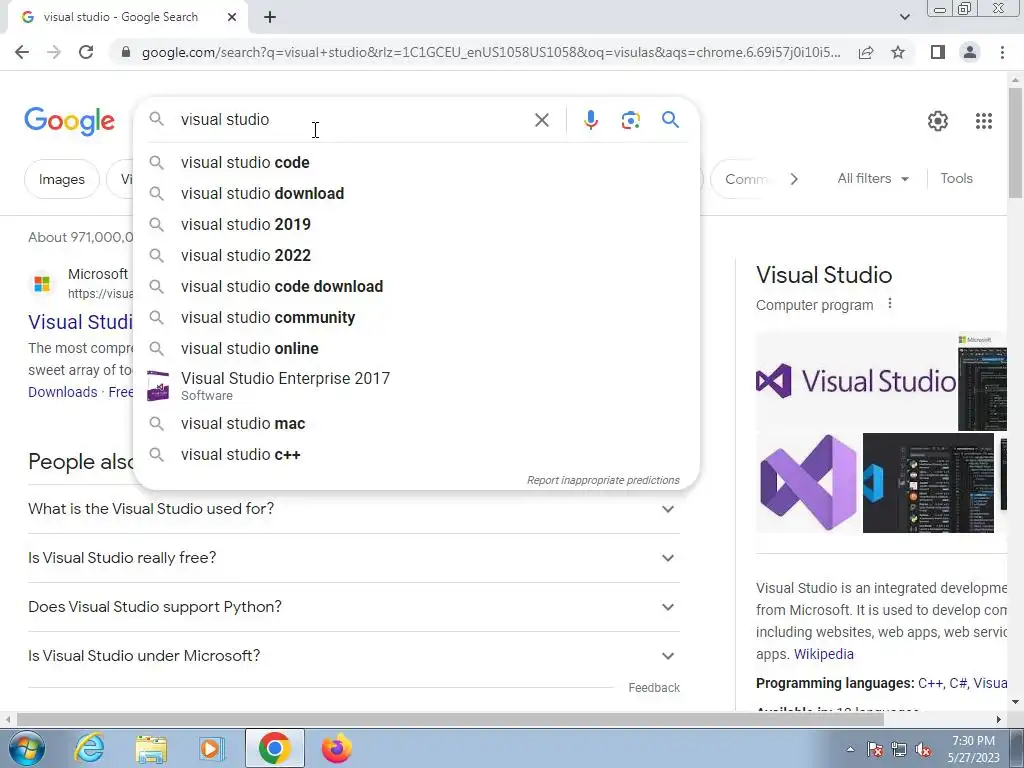Open the Windows Start button
Screen dimensions: 1024x768
(26, 748)
